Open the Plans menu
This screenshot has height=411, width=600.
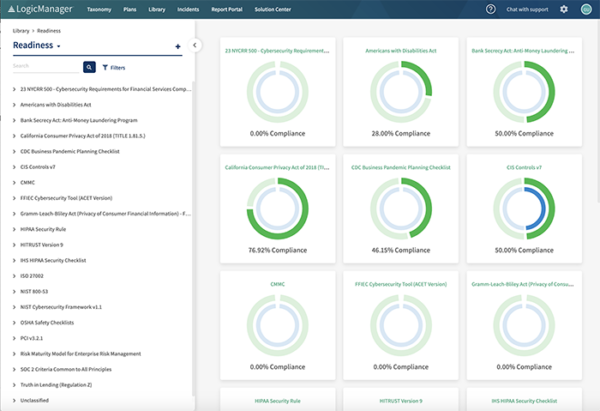130,9
